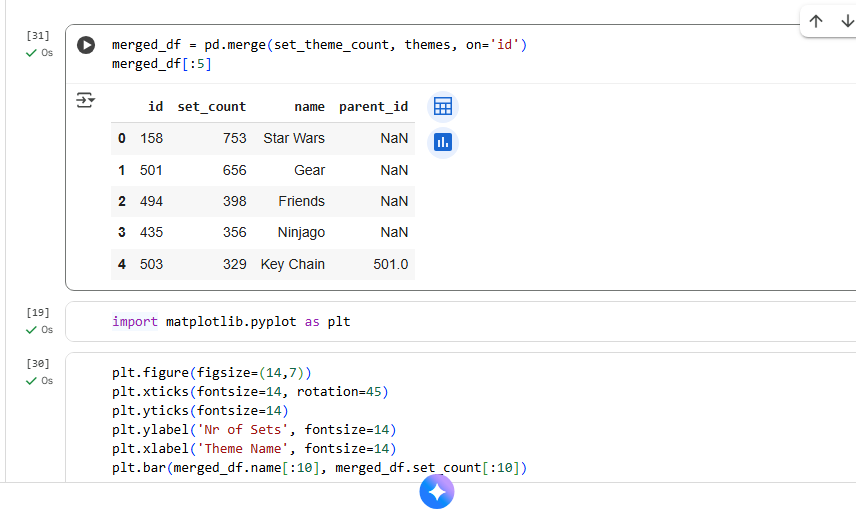
Task: Select the Star Wars cell
Action: tap(294, 138)
